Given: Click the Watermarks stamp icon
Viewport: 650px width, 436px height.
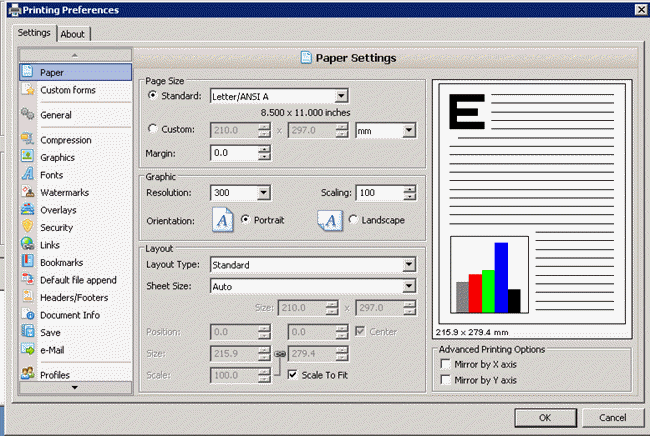Looking at the screenshot, I should click(27, 191).
